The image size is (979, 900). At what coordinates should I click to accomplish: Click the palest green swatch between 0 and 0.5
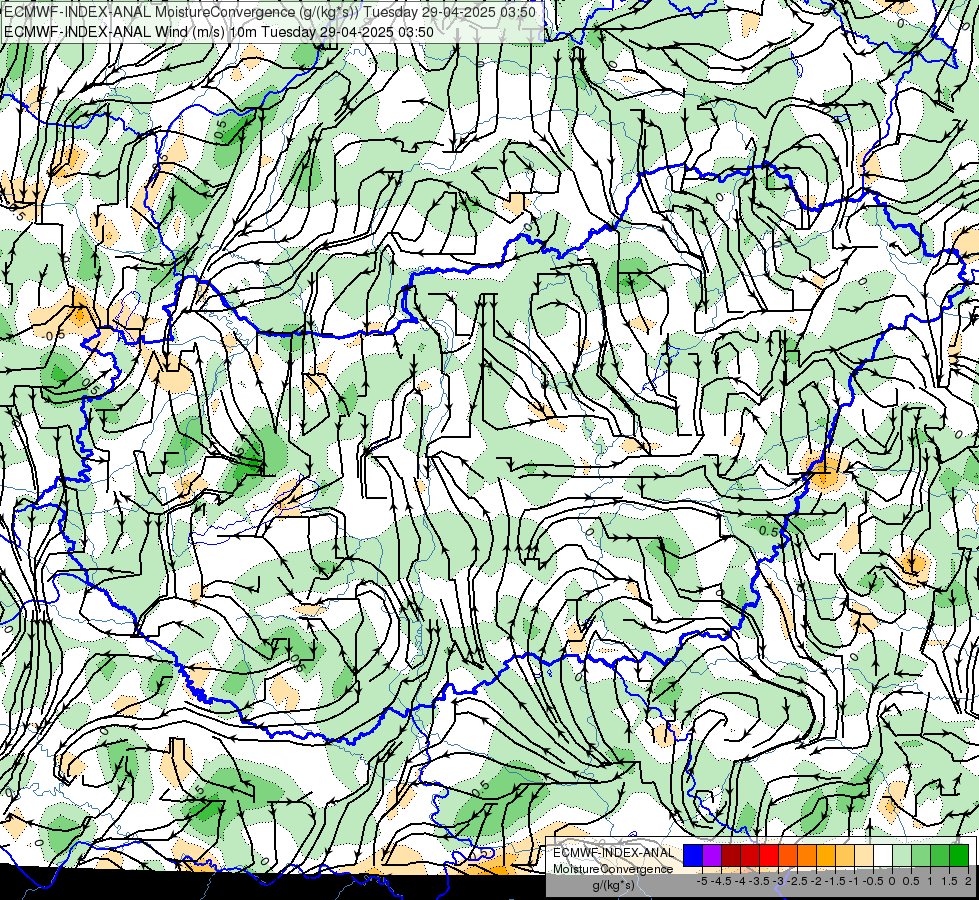pyautogui.click(x=902, y=855)
